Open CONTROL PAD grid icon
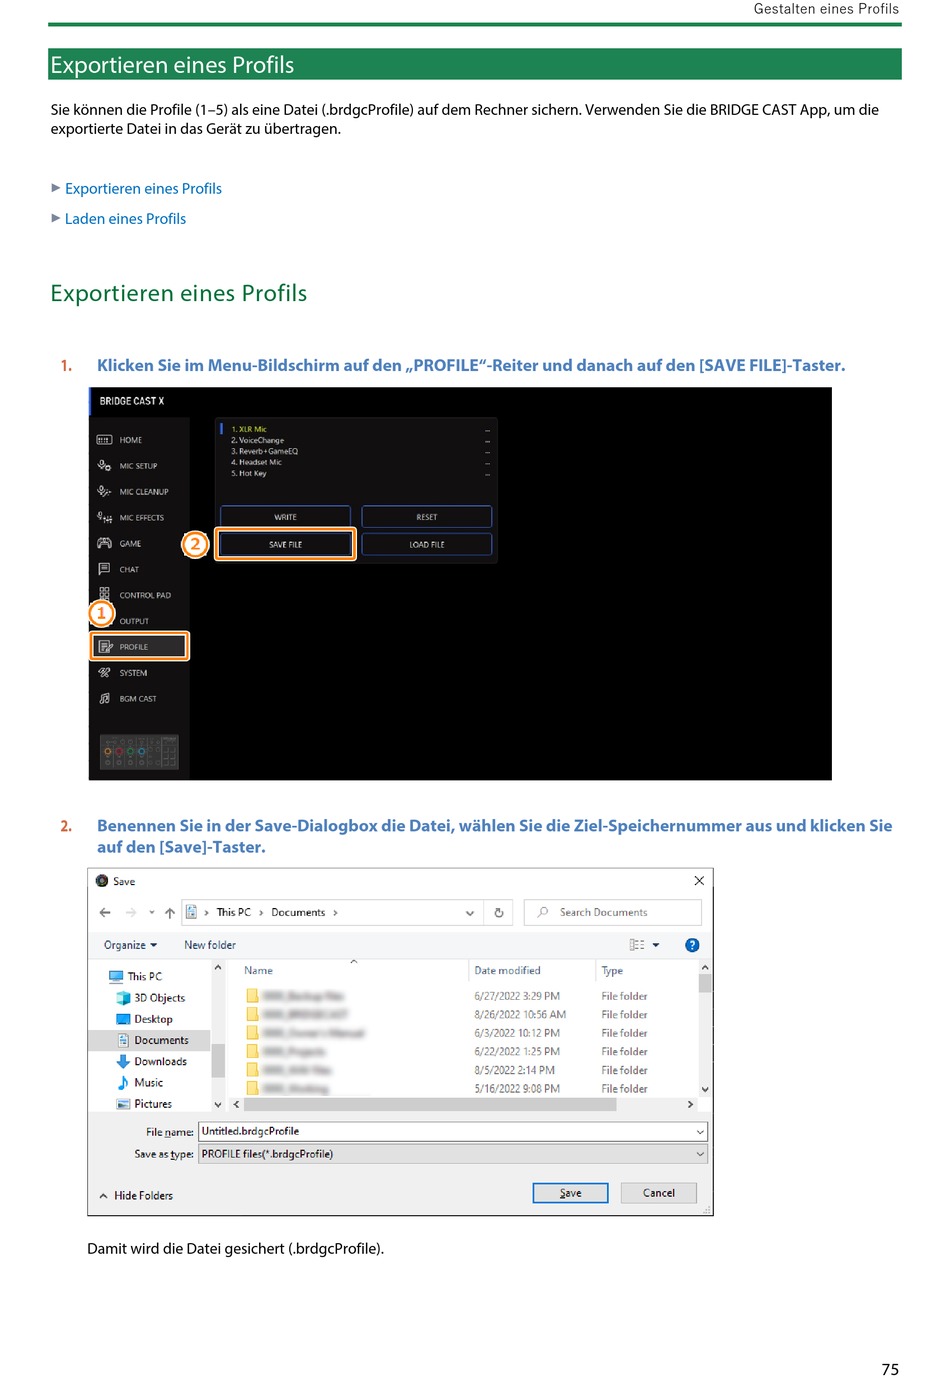This screenshot has height=1378, width=950. pos(104,595)
